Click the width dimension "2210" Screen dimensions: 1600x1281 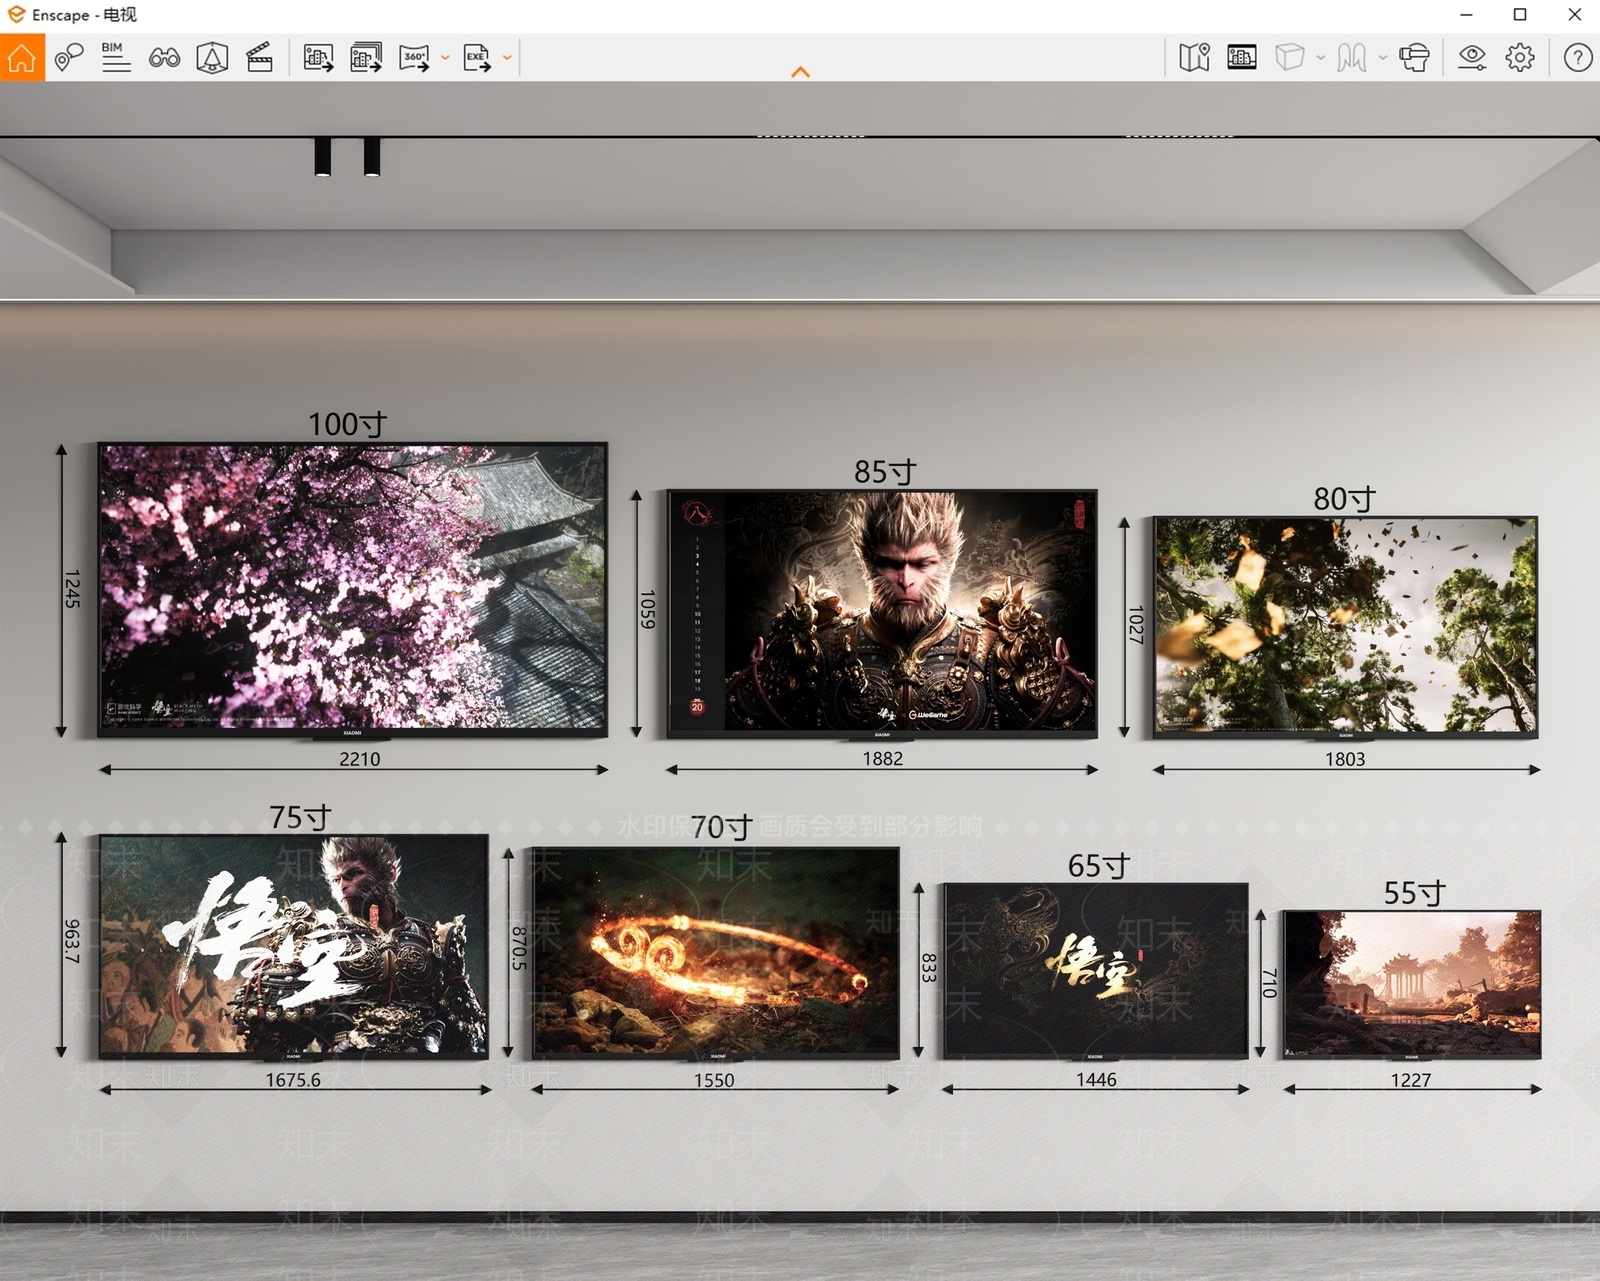click(360, 759)
